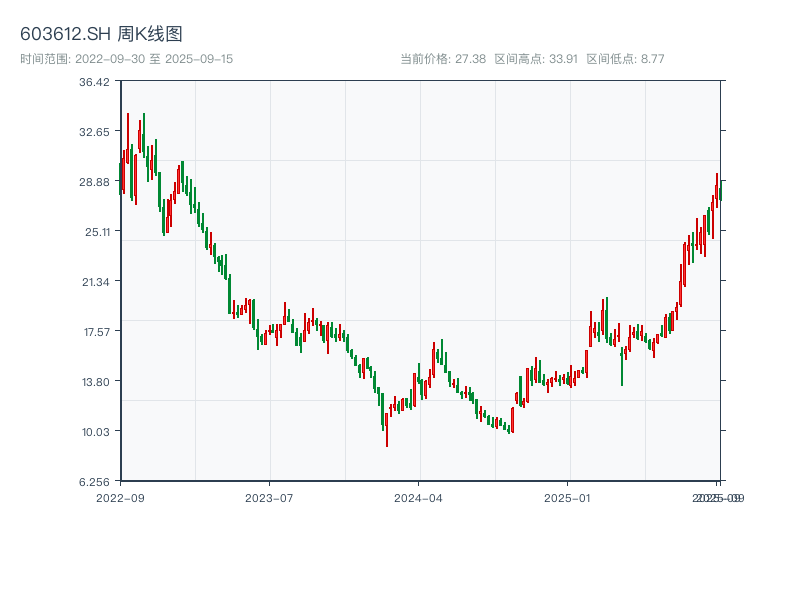Click the interval high label 区间高点: 33.91
800x600 pixels.
pos(536,59)
